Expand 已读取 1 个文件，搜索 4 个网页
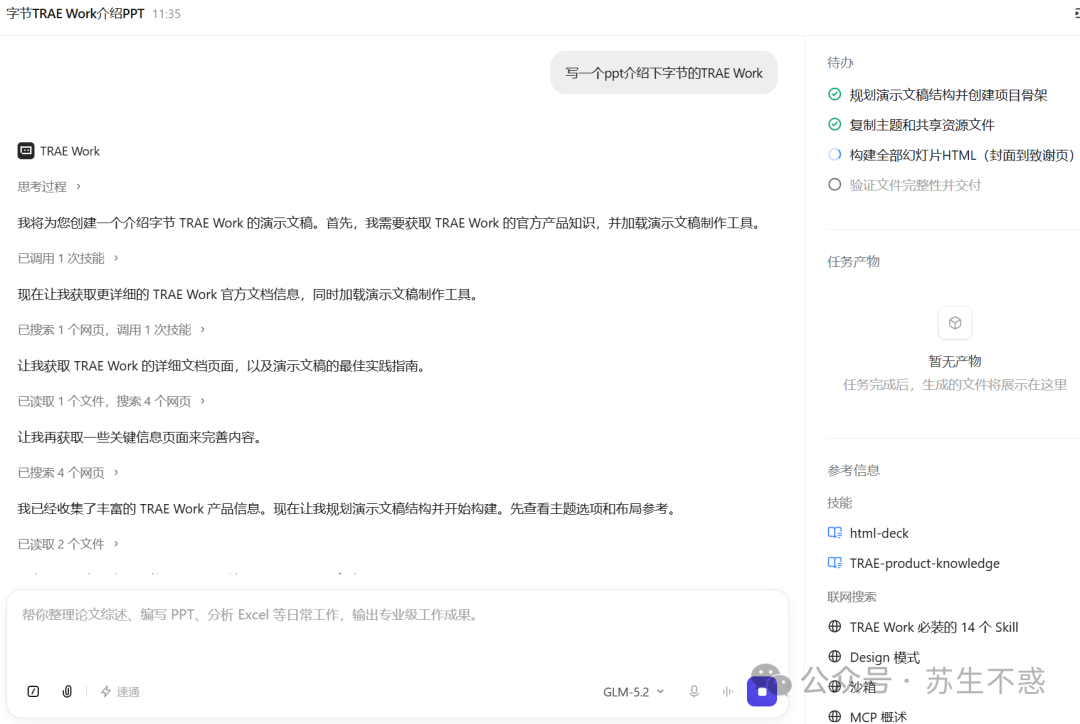The height and width of the screenshot is (724, 1080). tap(112, 401)
